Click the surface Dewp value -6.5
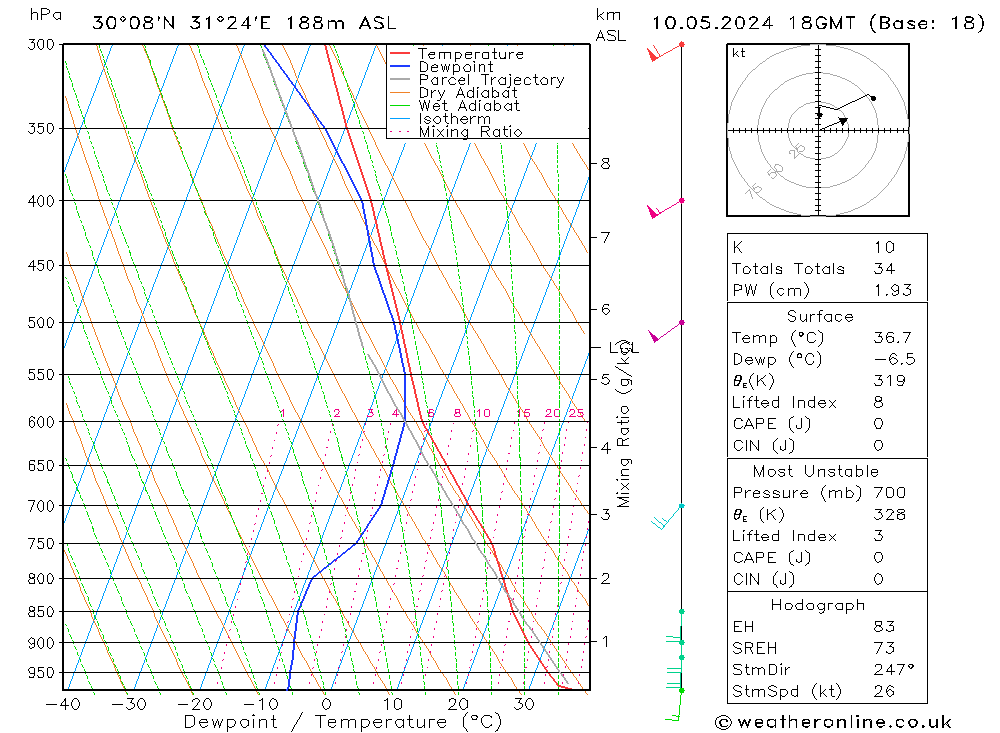 tap(895, 359)
